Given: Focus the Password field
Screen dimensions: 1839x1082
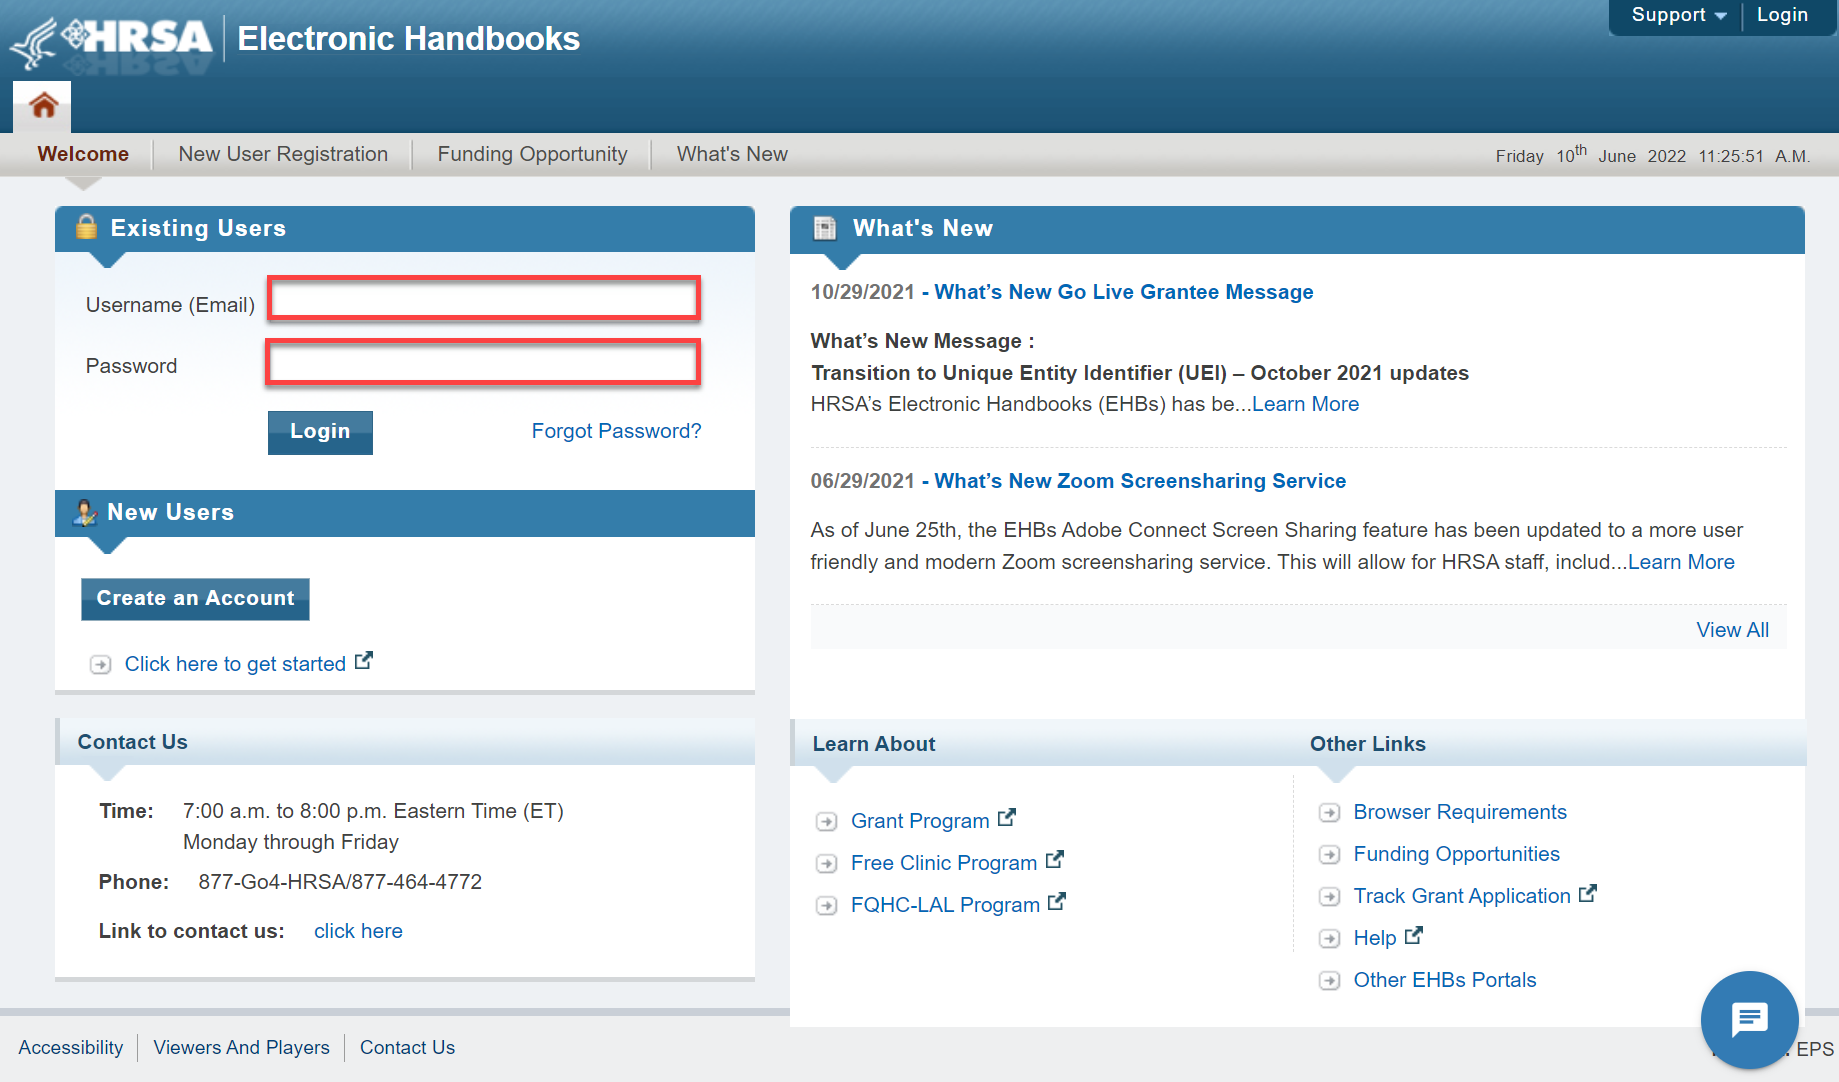Looking at the screenshot, I should pyautogui.click(x=483, y=362).
